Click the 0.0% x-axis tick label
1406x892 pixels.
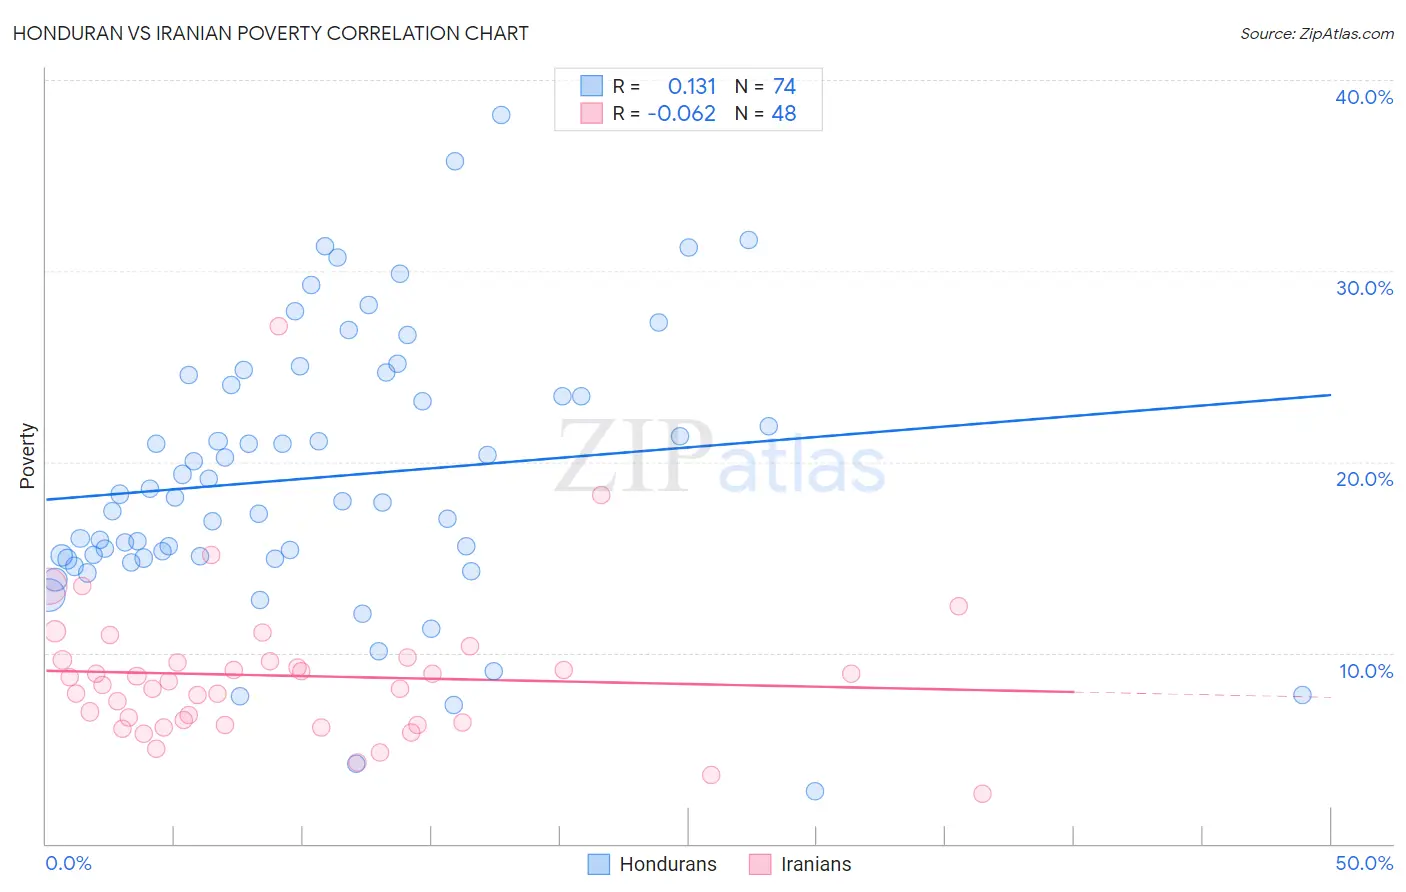click(69, 863)
